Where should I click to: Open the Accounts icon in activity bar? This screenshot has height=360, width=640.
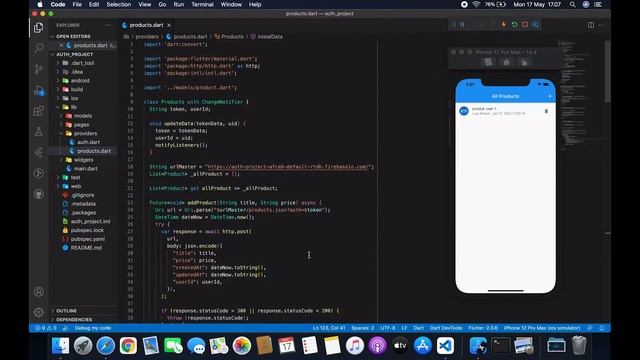point(39,291)
